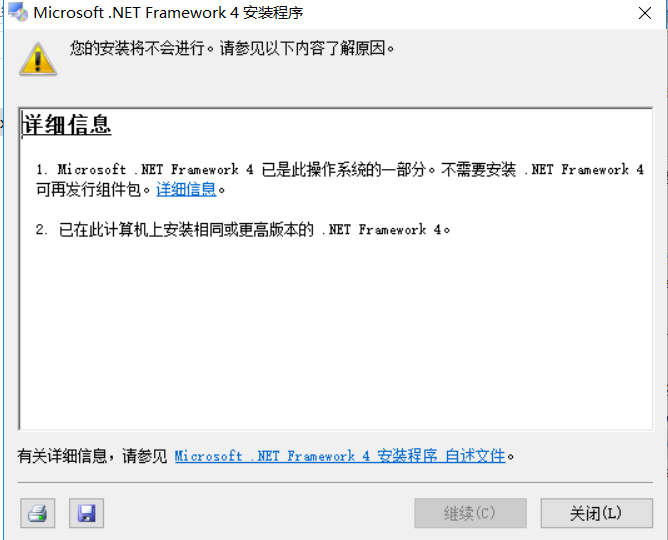Click the 关闭(L) button

[596, 513]
